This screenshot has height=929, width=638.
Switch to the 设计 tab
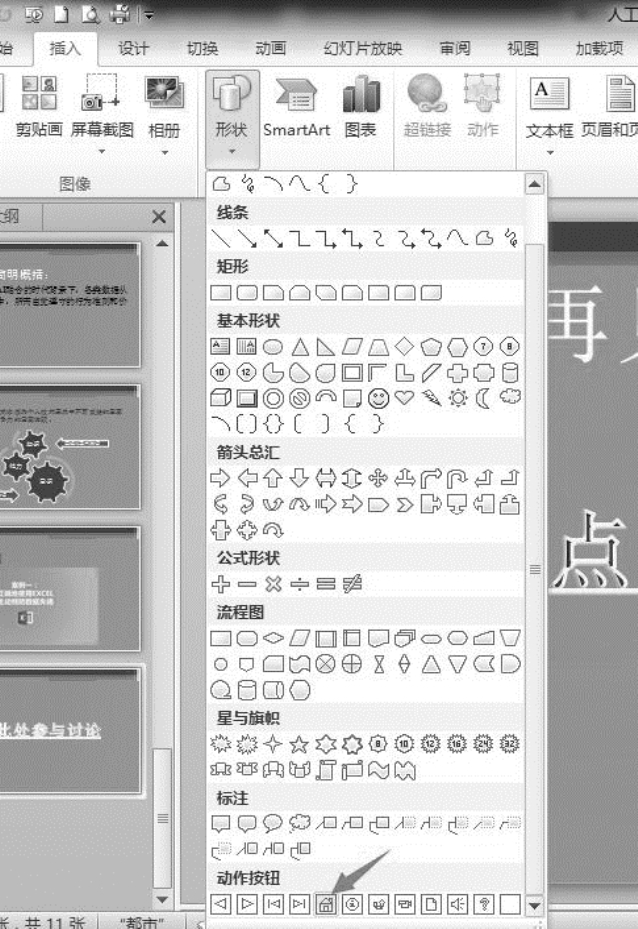click(x=133, y=48)
